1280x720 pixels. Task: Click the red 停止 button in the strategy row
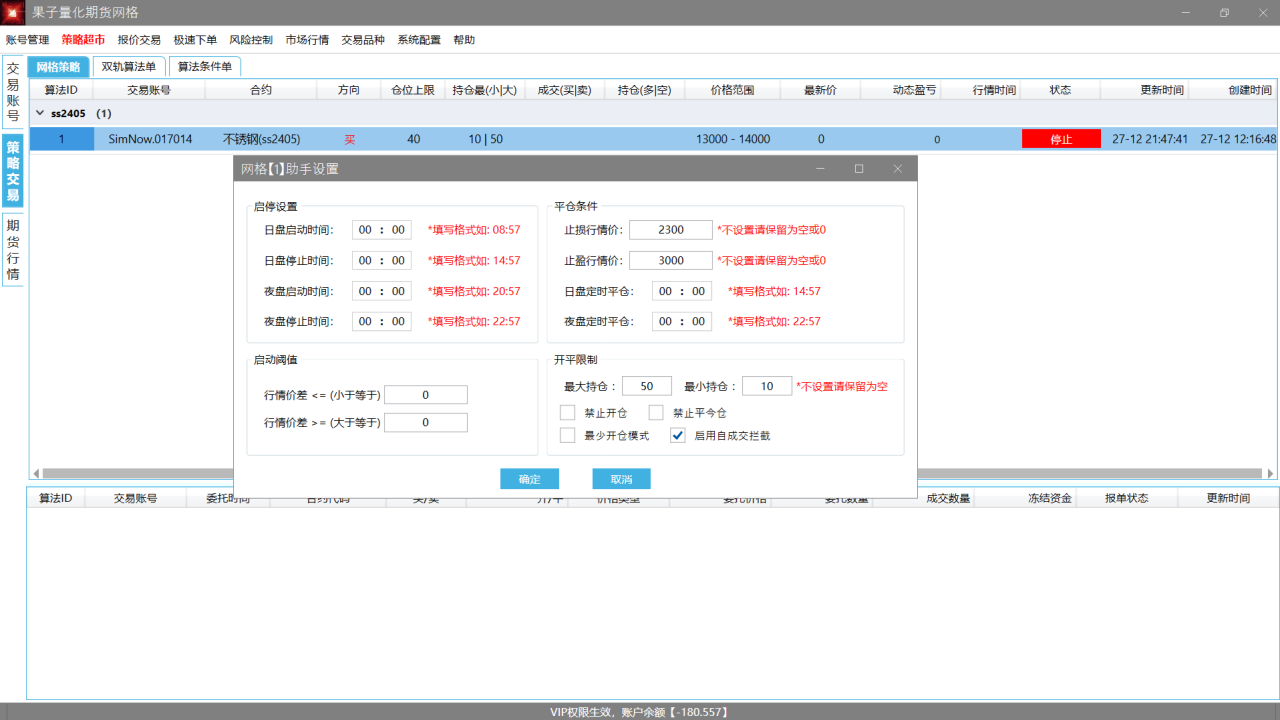point(1060,138)
